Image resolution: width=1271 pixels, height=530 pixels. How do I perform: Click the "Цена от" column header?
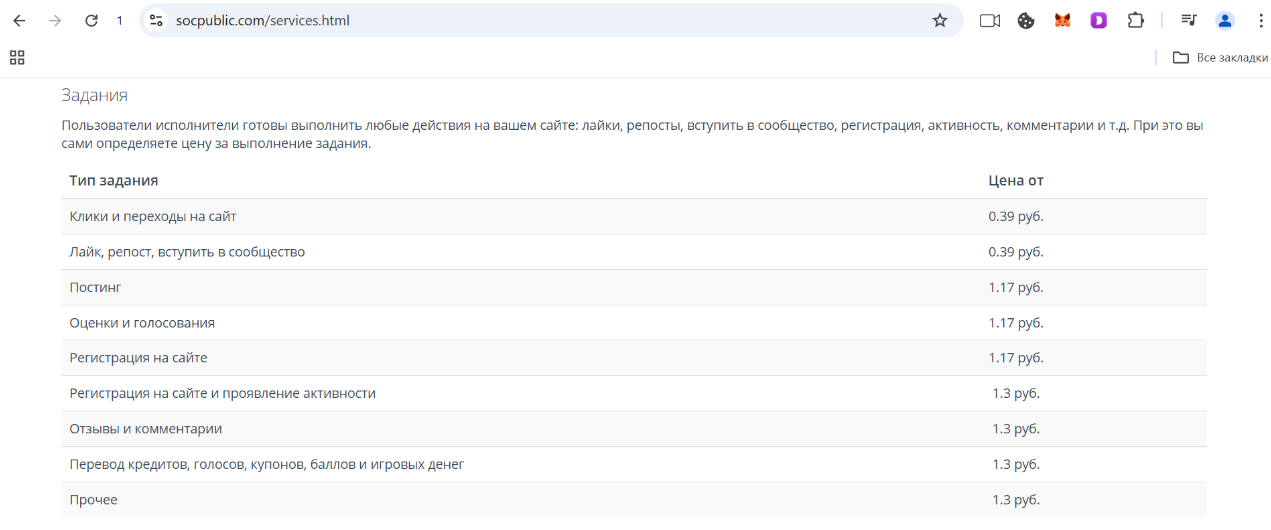click(1016, 181)
